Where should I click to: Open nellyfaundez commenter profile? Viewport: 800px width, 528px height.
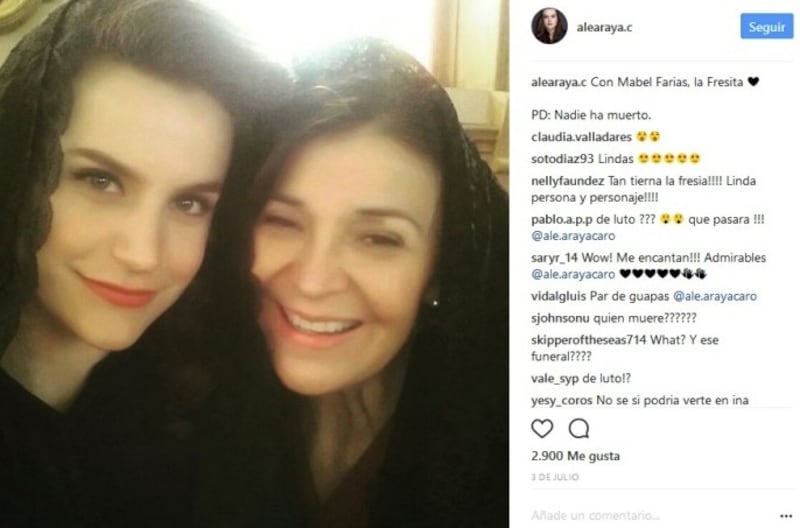567,181
